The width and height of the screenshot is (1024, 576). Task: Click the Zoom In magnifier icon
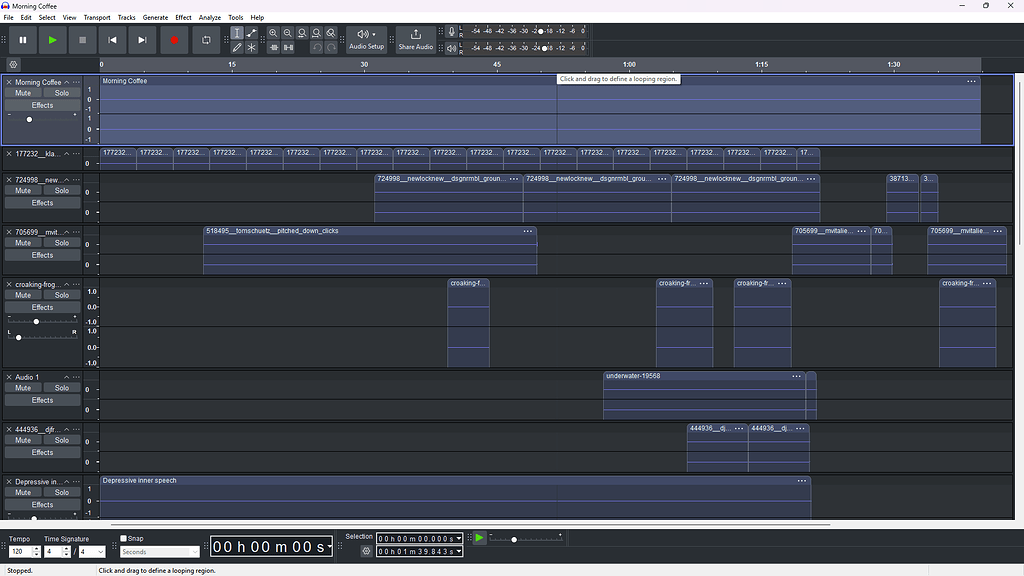pos(273,33)
